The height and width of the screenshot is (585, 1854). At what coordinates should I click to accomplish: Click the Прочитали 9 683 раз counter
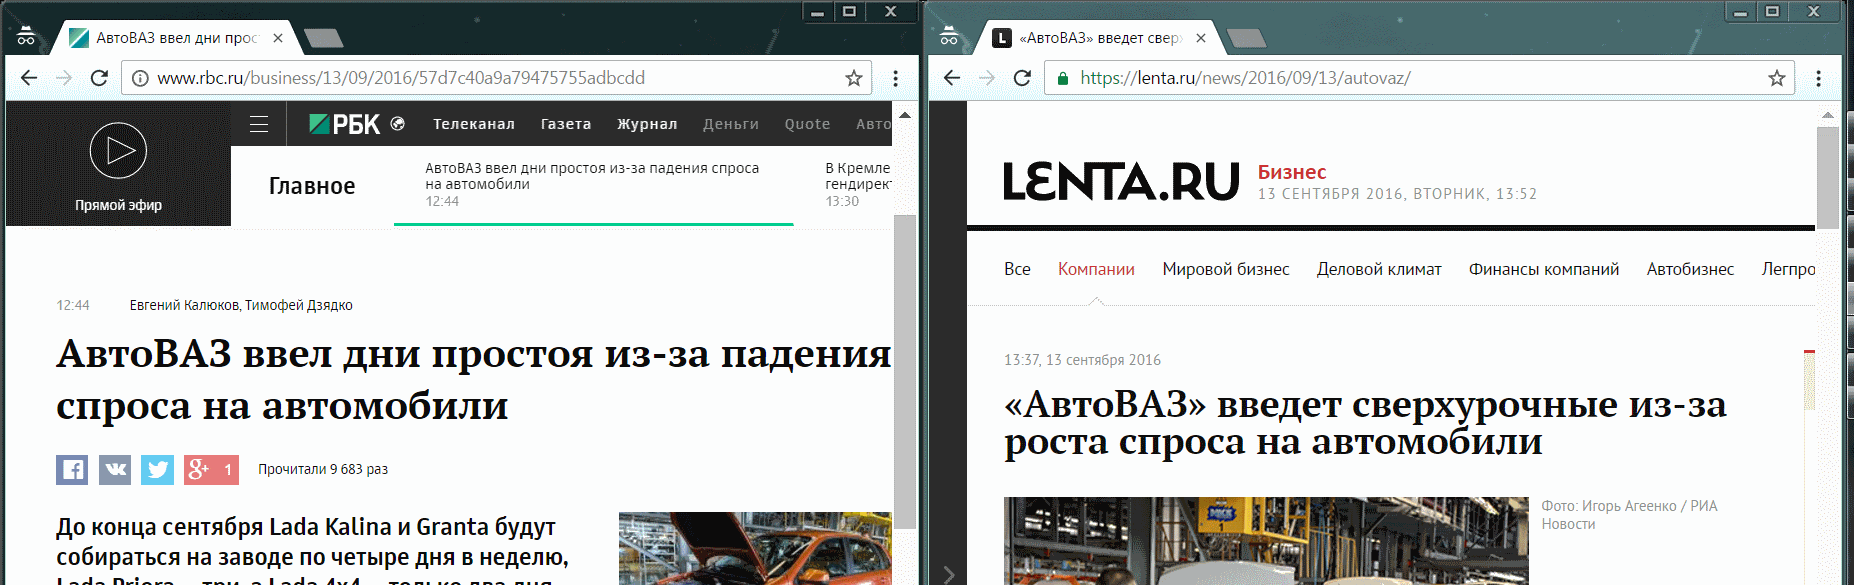323,469
